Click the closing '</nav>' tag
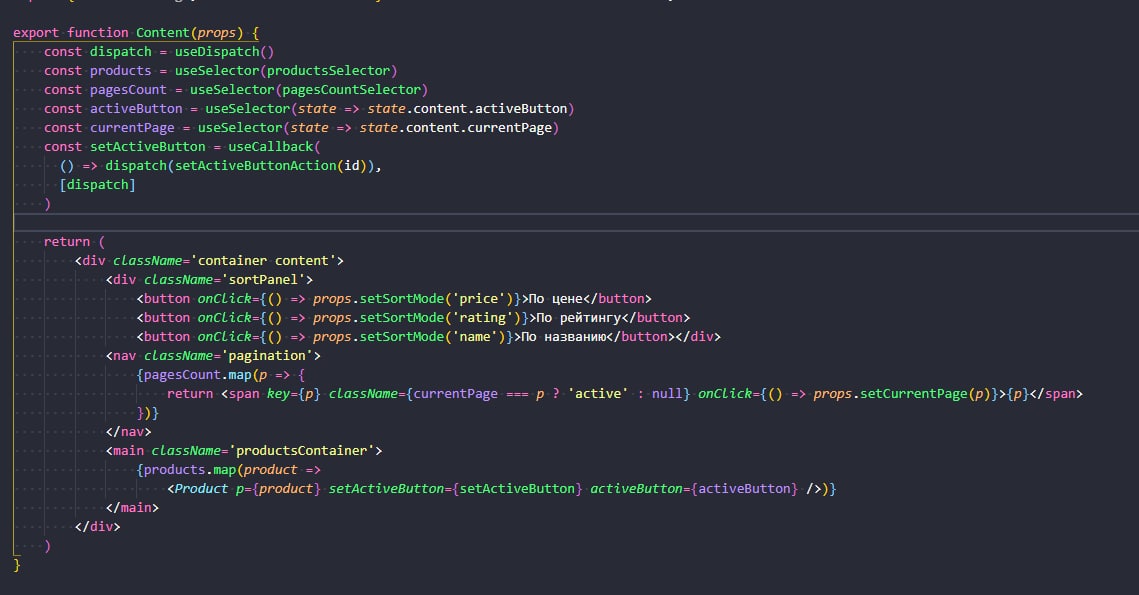 129,432
